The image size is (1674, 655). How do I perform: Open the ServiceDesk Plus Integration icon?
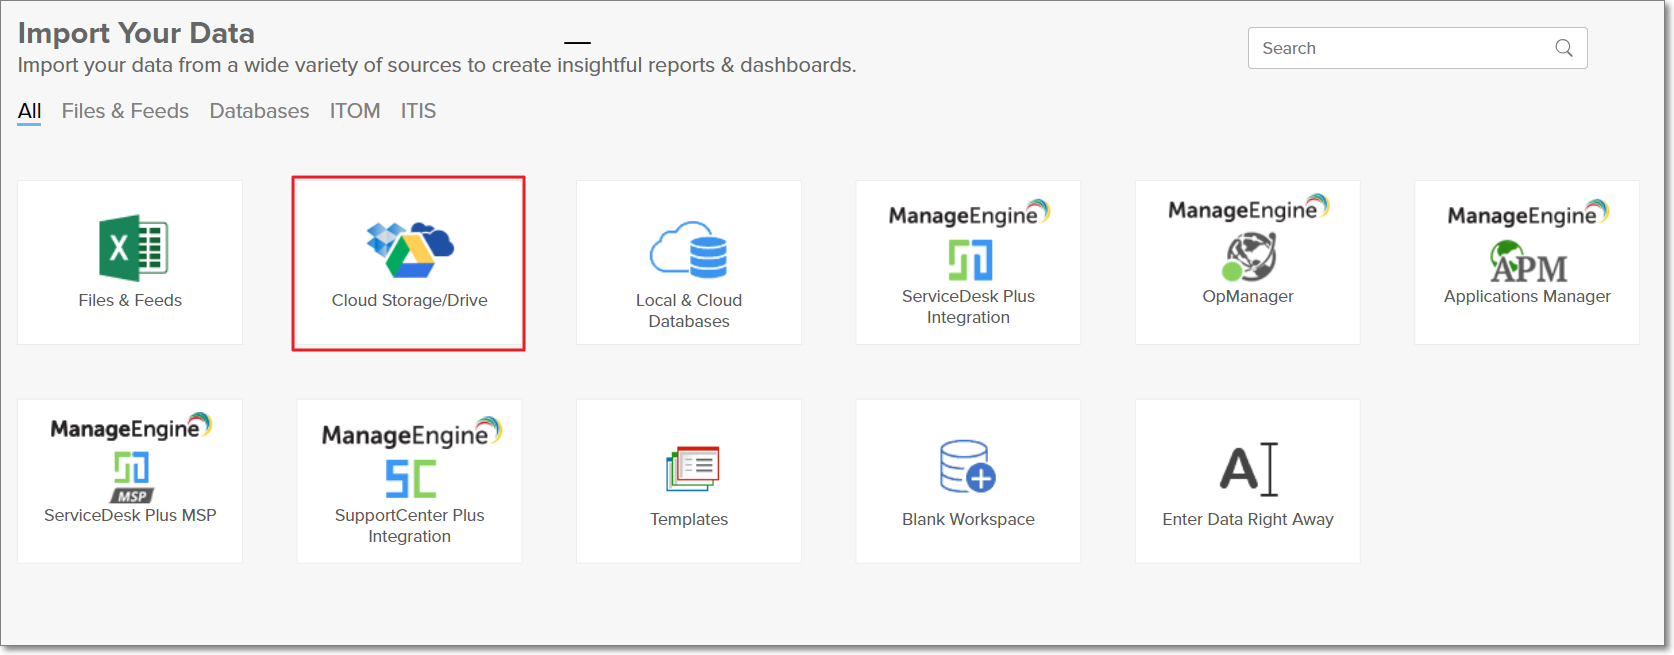coord(969,260)
